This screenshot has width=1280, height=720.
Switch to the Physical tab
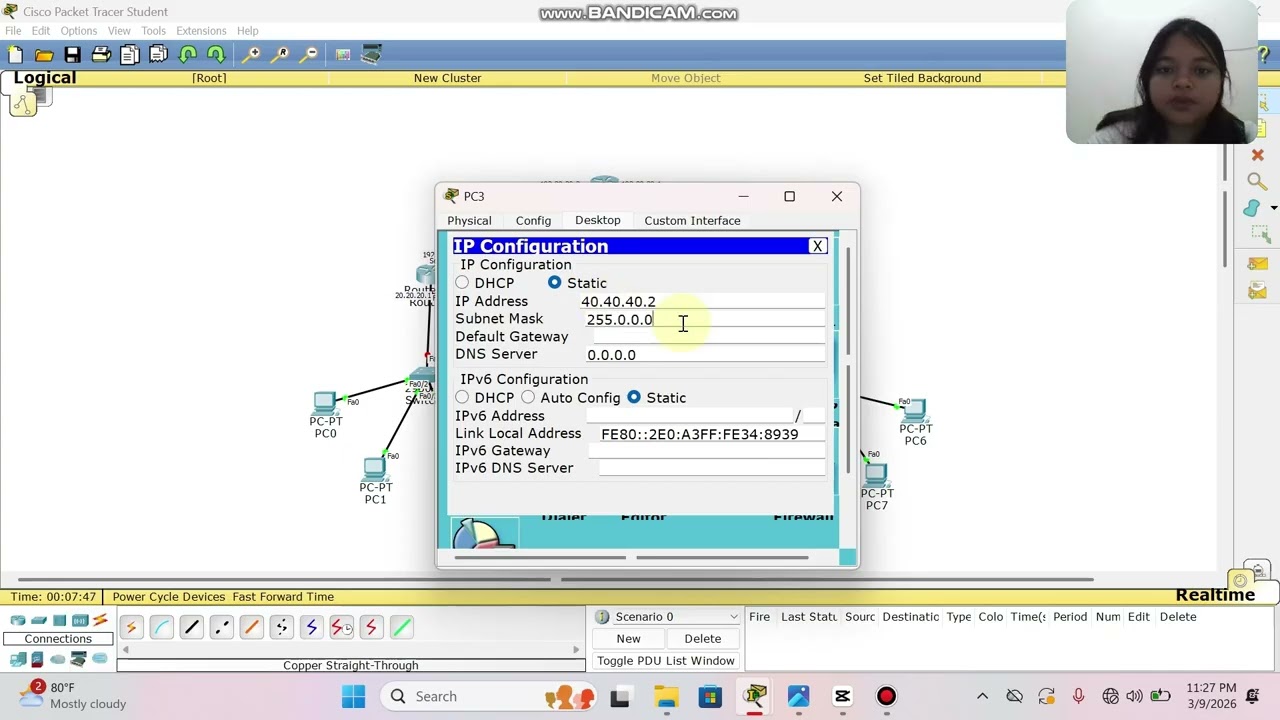pos(469,221)
